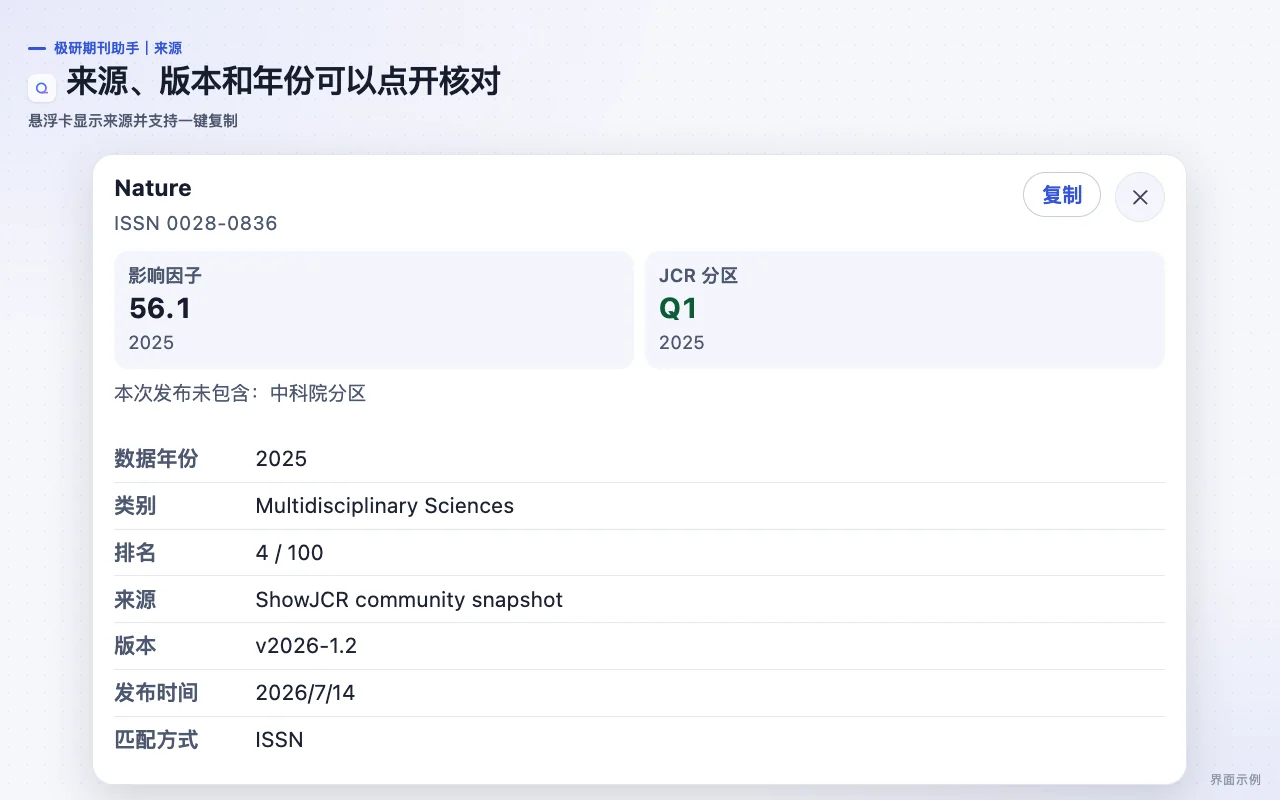This screenshot has width=1280, height=800.
Task: Close the Nature journal card
Action: (x=1140, y=197)
